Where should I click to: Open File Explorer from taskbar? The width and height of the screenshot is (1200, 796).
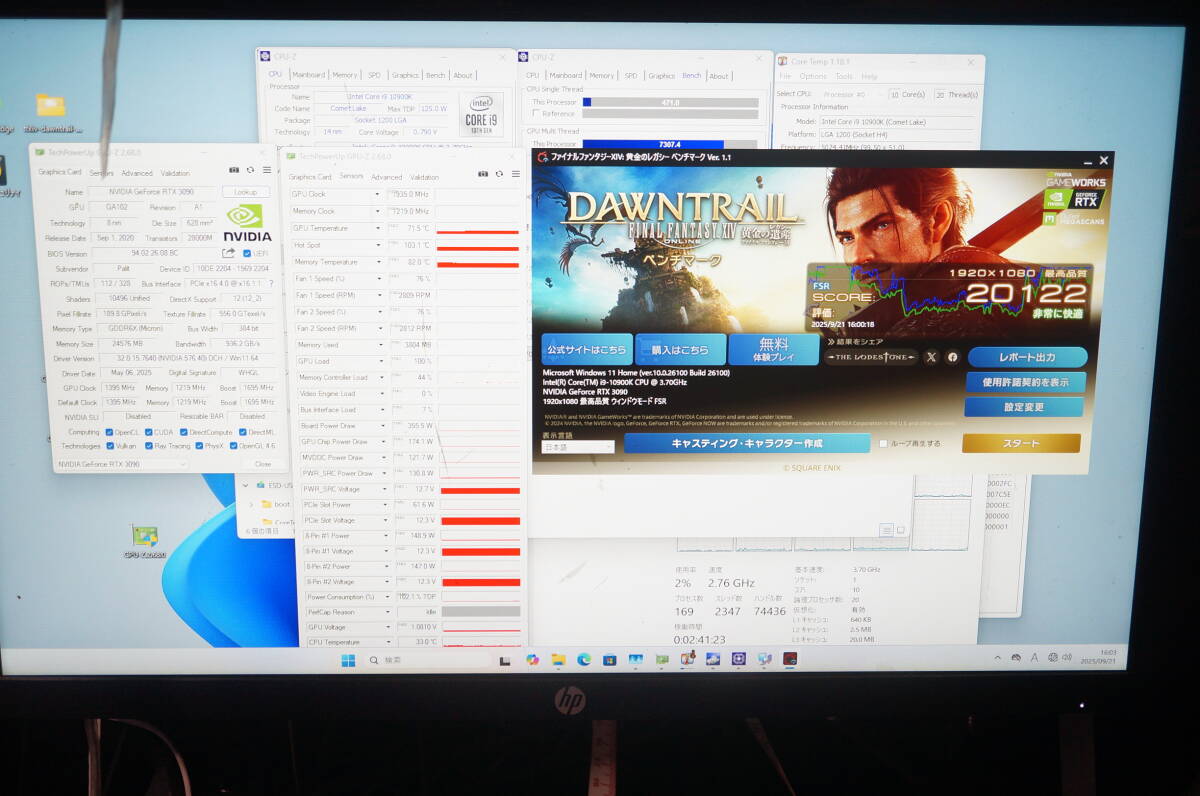click(558, 660)
